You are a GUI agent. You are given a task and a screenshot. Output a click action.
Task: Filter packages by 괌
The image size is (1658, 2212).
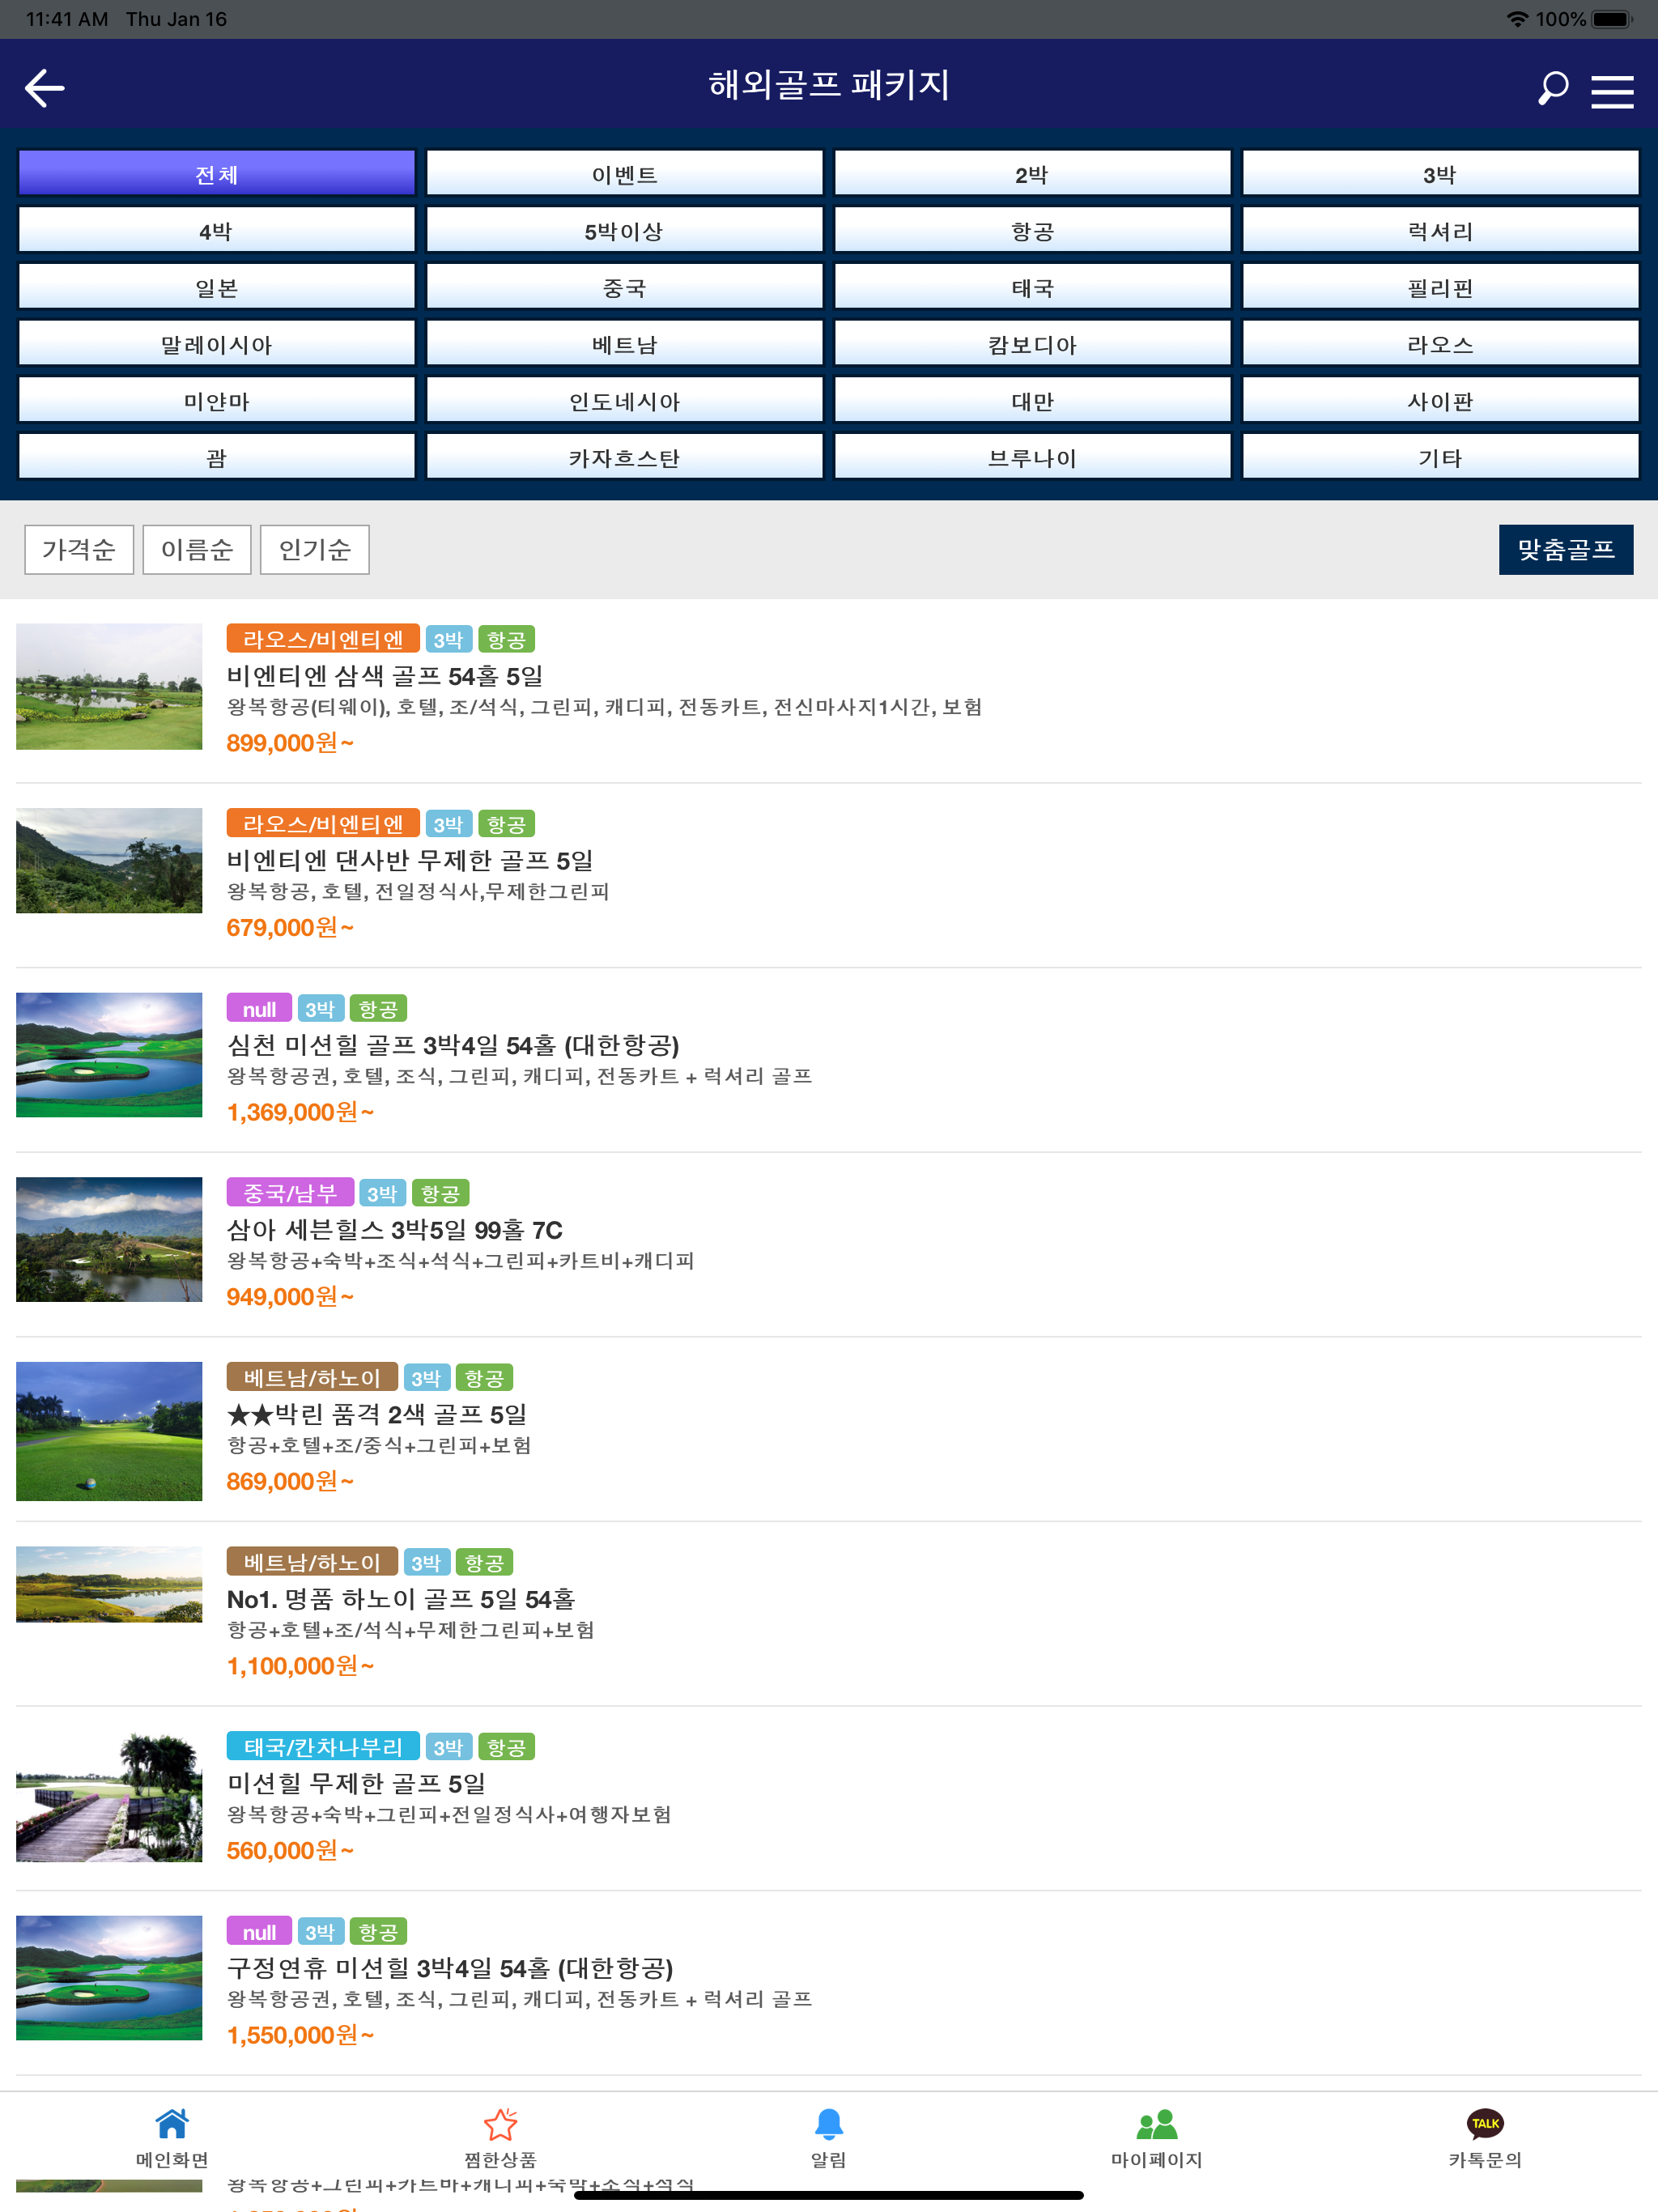[217, 457]
